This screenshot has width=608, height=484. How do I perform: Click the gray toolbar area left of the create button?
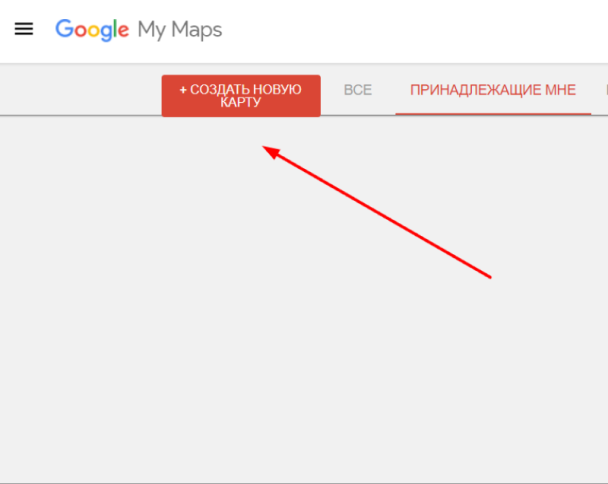(81, 90)
